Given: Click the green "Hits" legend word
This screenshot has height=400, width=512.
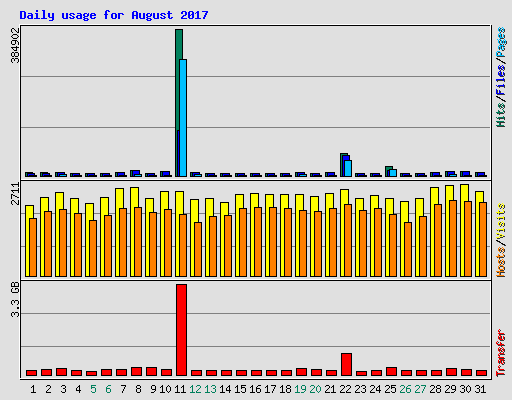Looking at the screenshot, I should tap(501, 115).
